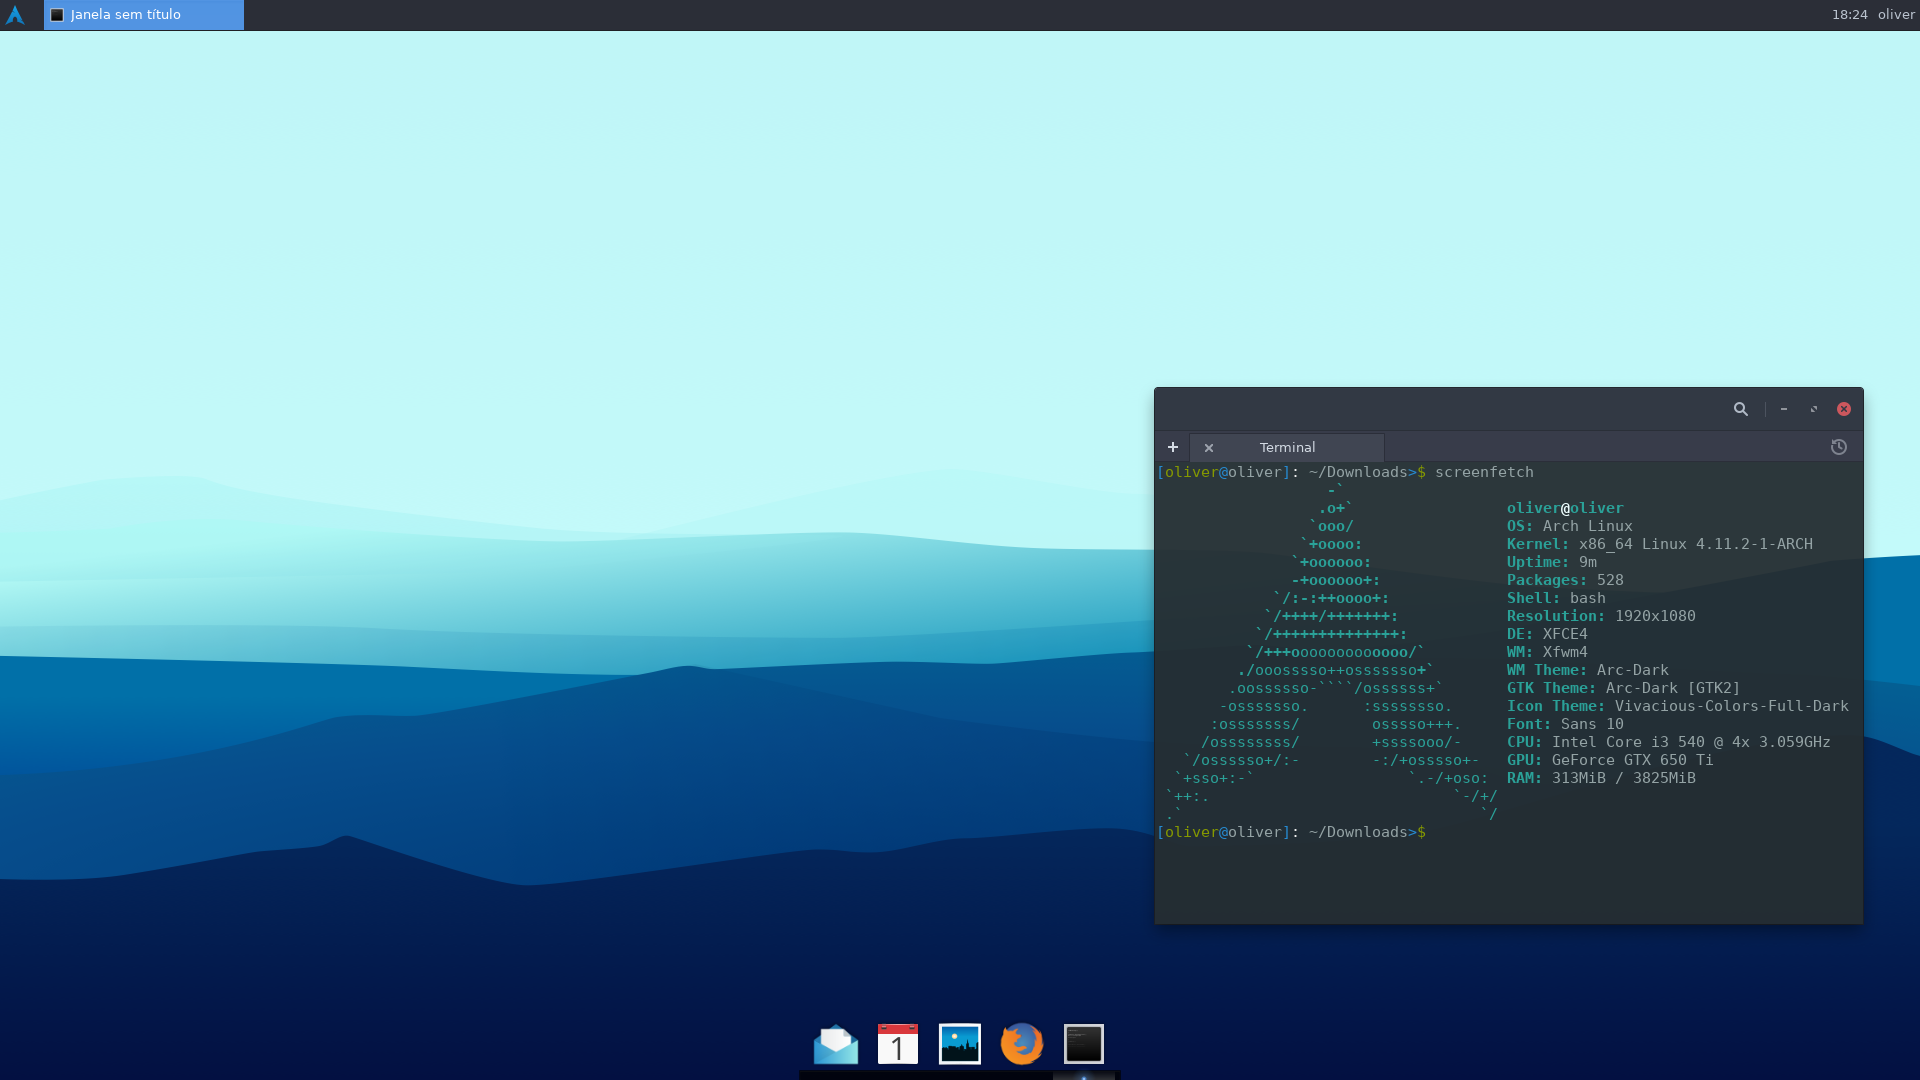Maximize the terminal window
Viewport: 1920px width, 1080px height.
click(1813, 409)
